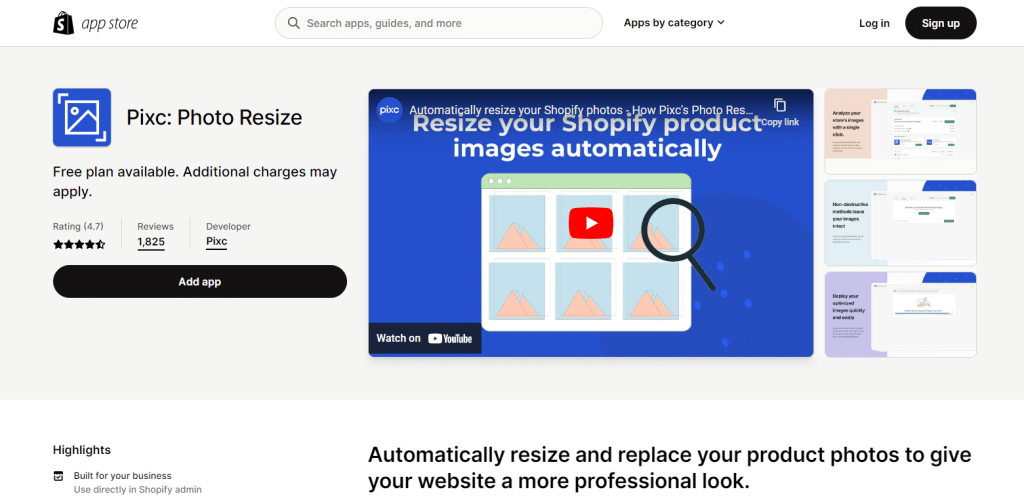Expand the Apps by category dropdown
Viewport: 1024px width, 496px height.
point(674,23)
